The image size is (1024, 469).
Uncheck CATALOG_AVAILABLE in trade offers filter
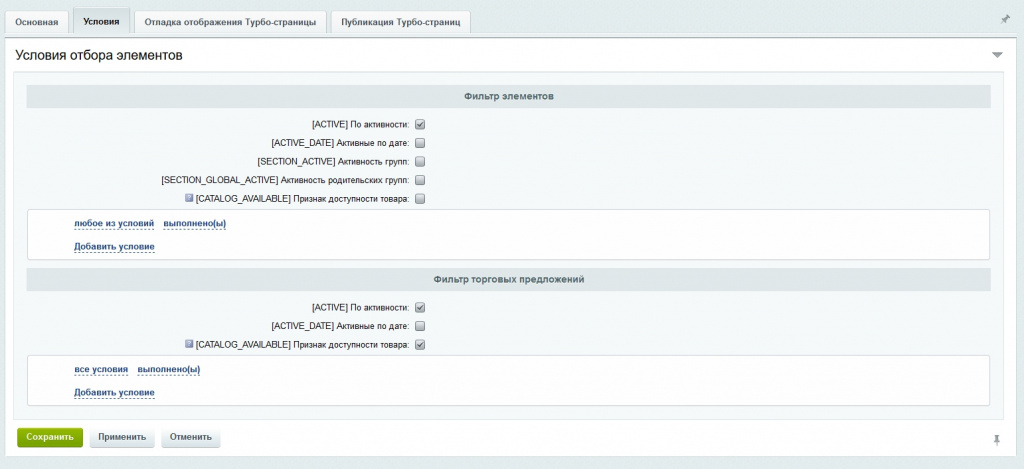click(420, 345)
